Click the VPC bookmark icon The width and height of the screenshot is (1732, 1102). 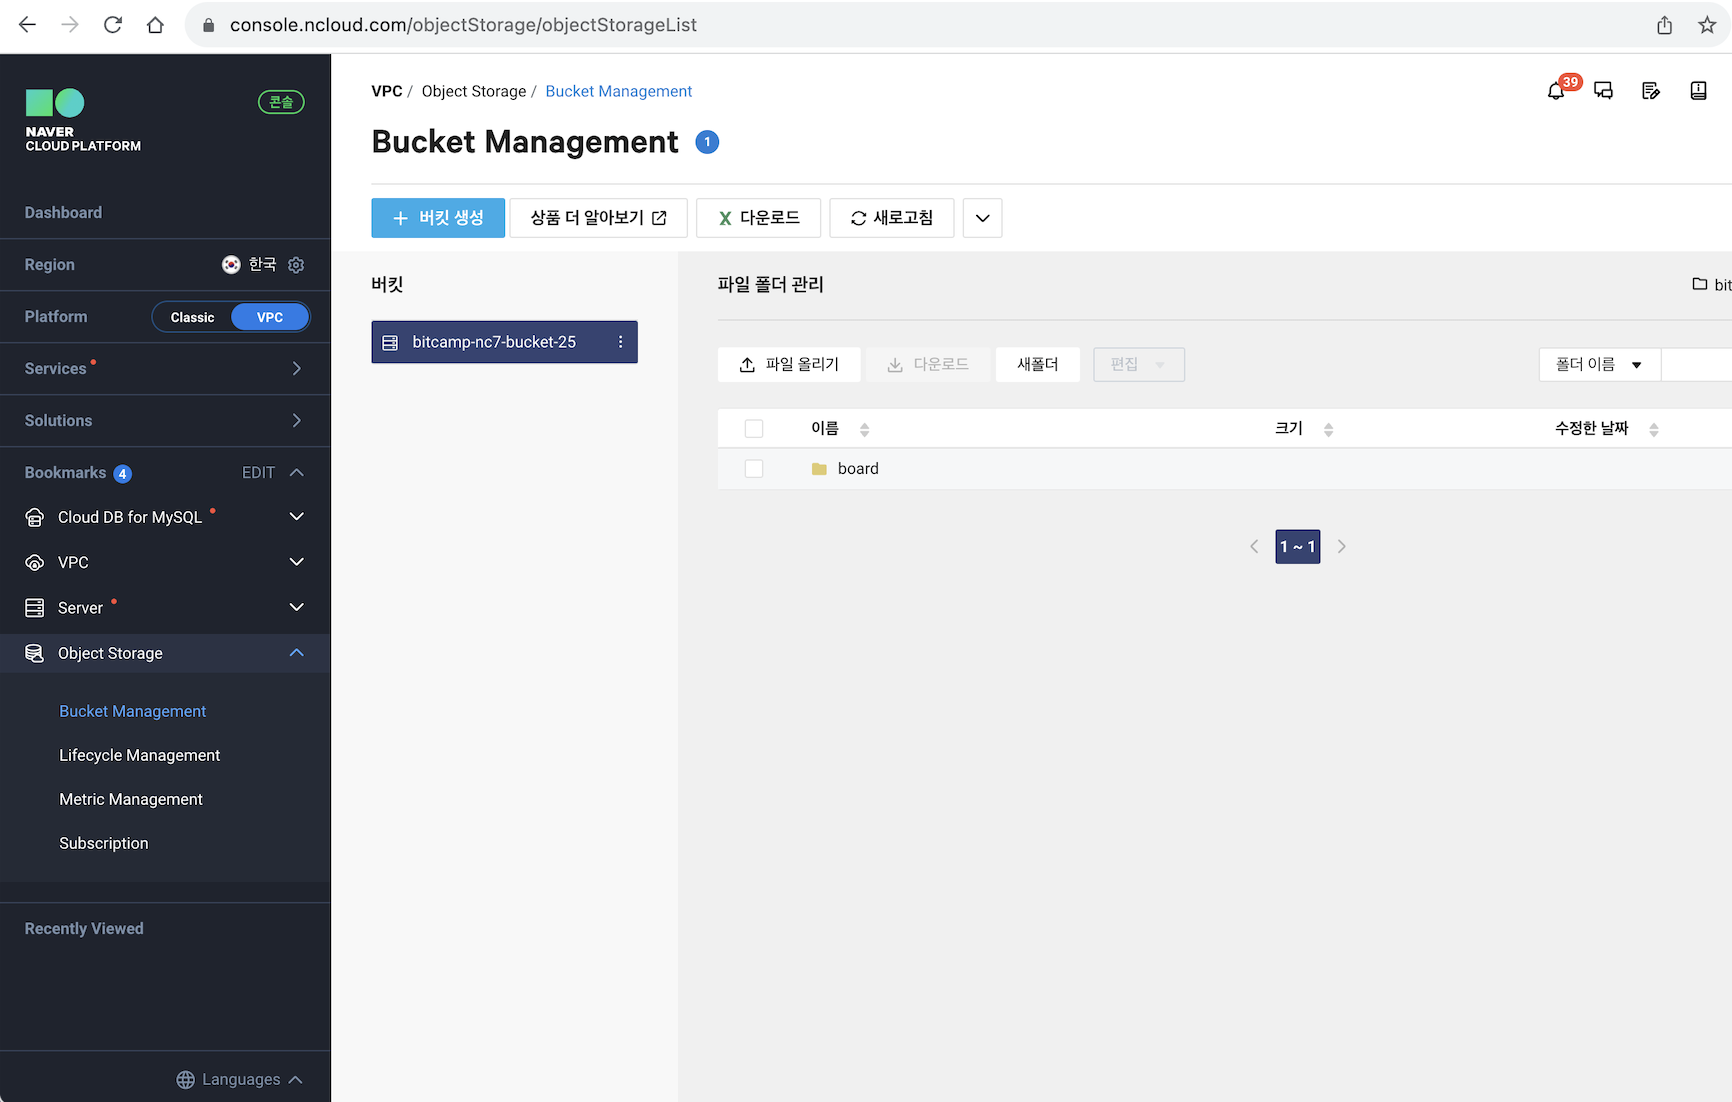(x=35, y=562)
